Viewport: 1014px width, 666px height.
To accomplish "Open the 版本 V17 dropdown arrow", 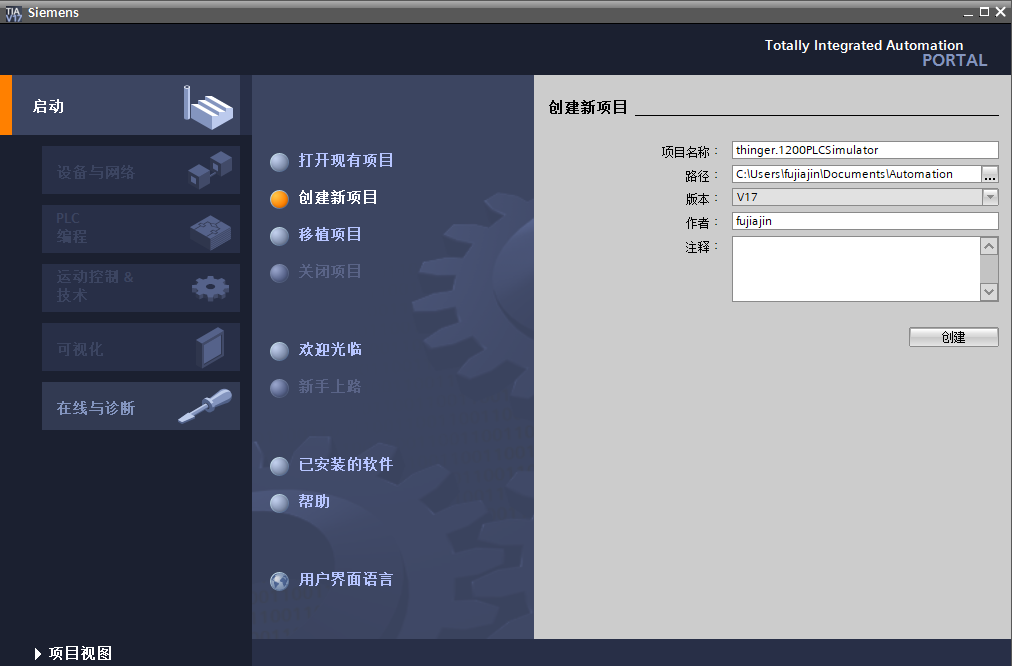I will click(x=990, y=197).
